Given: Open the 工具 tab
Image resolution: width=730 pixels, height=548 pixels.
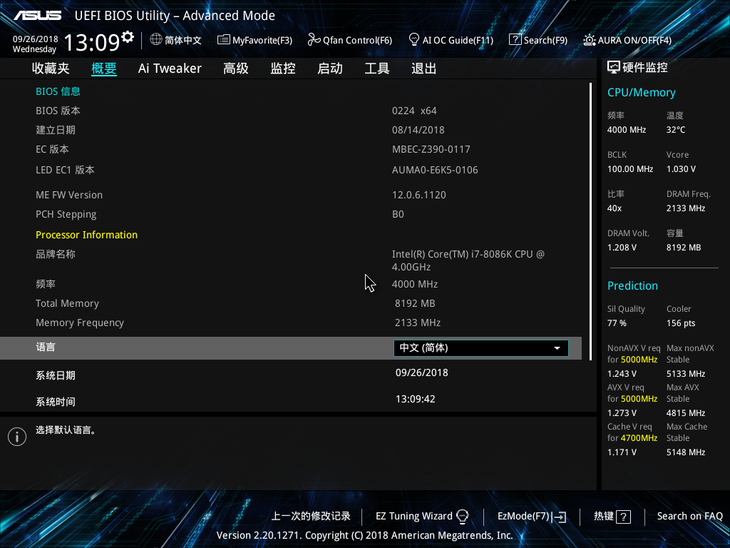Looking at the screenshot, I should click(377, 69).
